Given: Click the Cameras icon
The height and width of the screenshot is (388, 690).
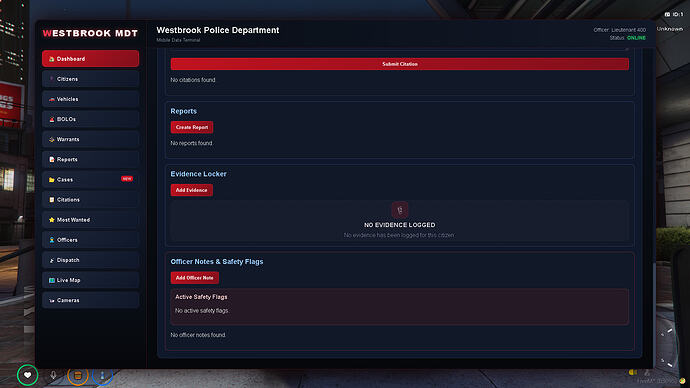Looking at the screenshot, I should point(51,300).
